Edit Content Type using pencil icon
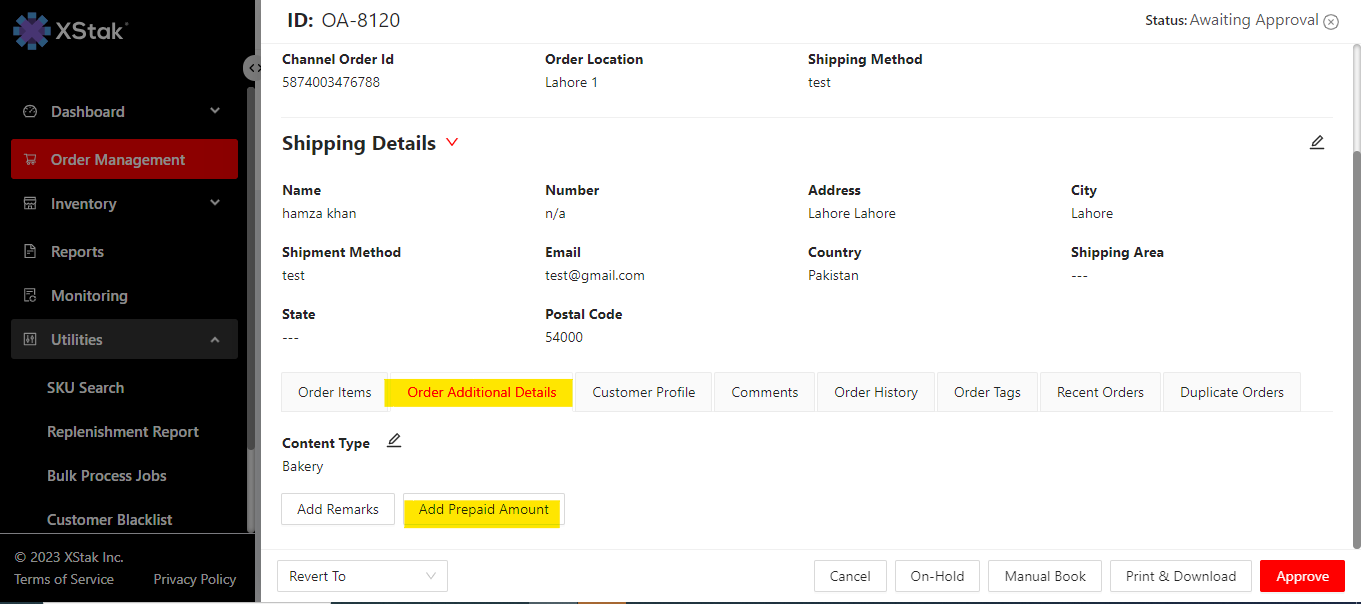This screenshot has height=604, width=1361. click(394, 441)
